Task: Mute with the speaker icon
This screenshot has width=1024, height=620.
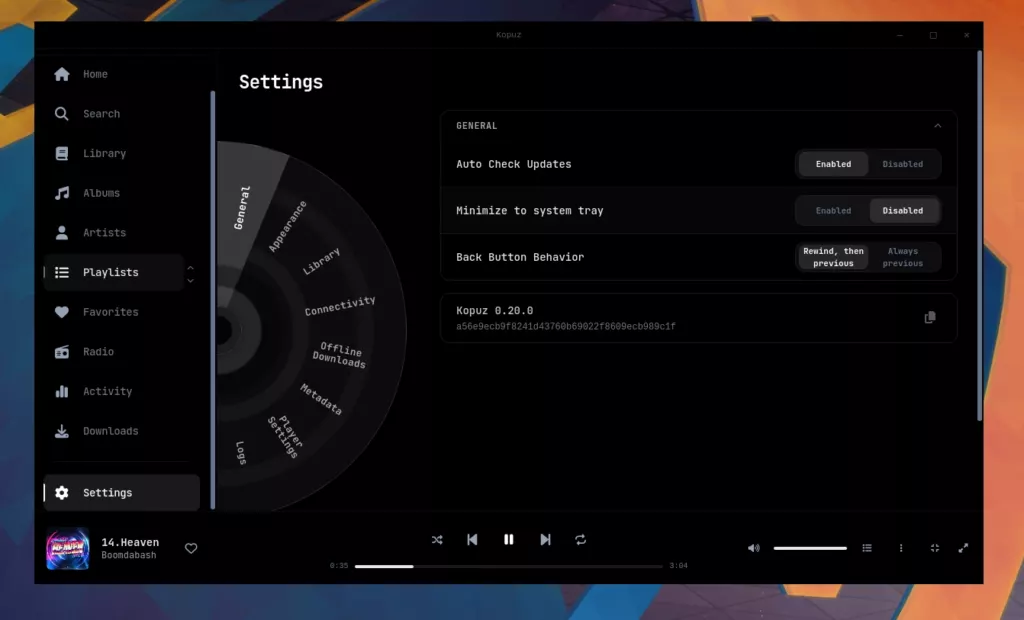Action: point(754,548)
